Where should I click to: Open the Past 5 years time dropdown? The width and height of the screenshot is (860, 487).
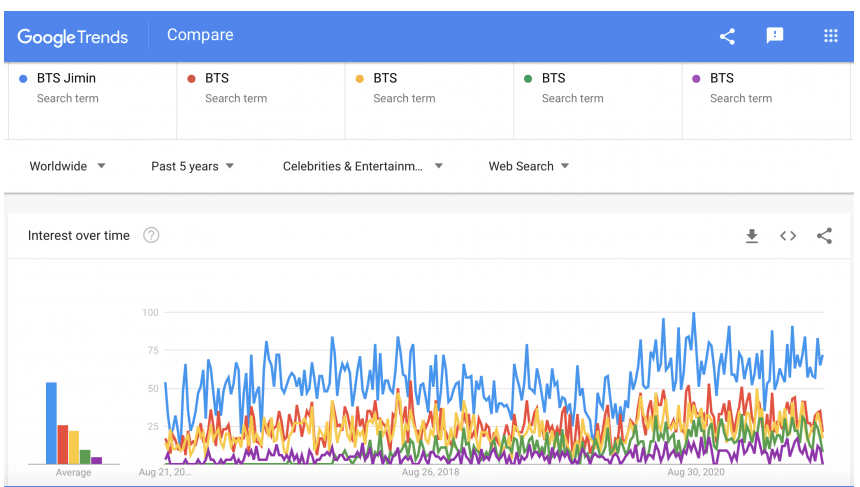coord(193,166)
